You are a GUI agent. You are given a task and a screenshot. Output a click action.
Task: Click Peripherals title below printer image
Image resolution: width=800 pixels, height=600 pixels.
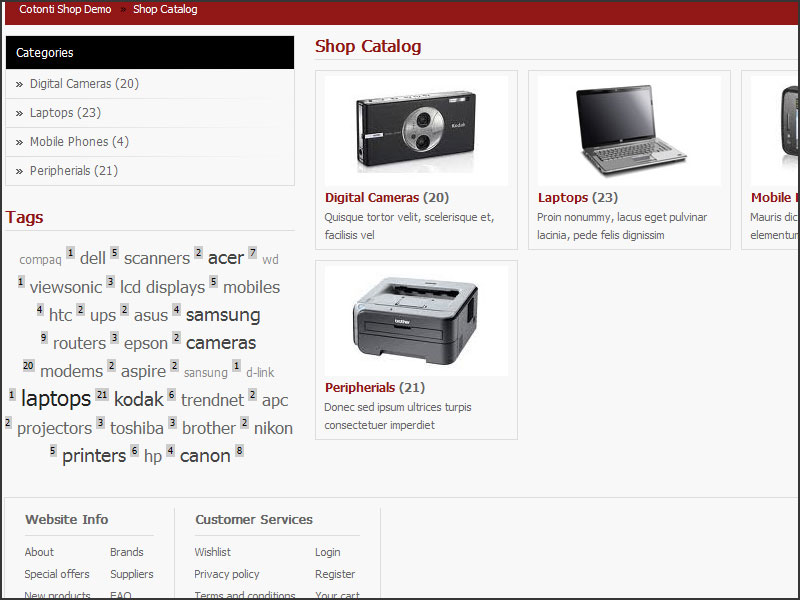tap(360, 388)
